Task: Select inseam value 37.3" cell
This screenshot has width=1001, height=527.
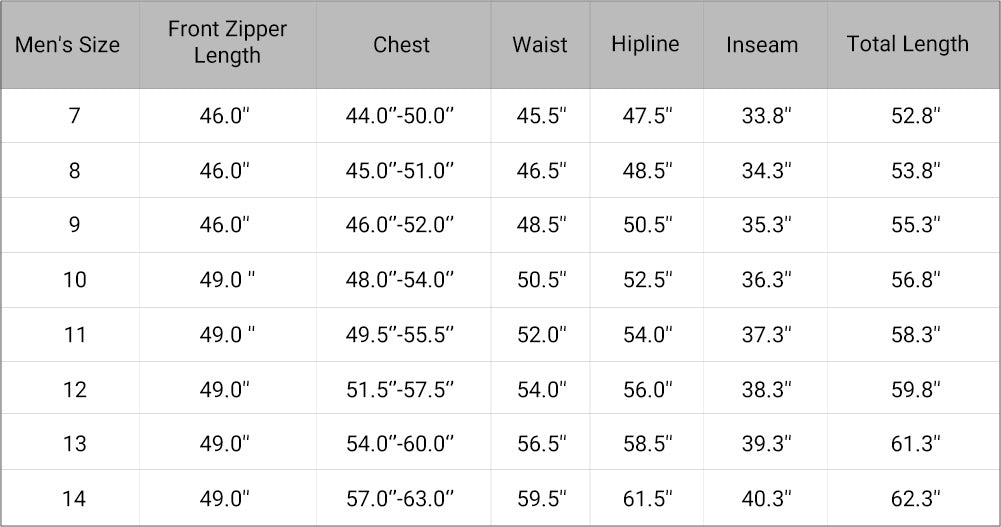Action: [766, 334]
